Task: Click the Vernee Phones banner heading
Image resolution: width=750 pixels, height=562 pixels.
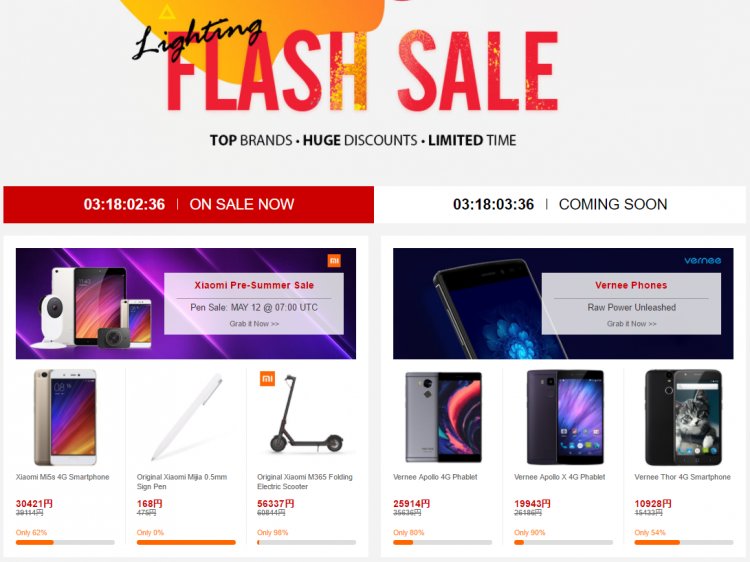Action: (631, 286)
